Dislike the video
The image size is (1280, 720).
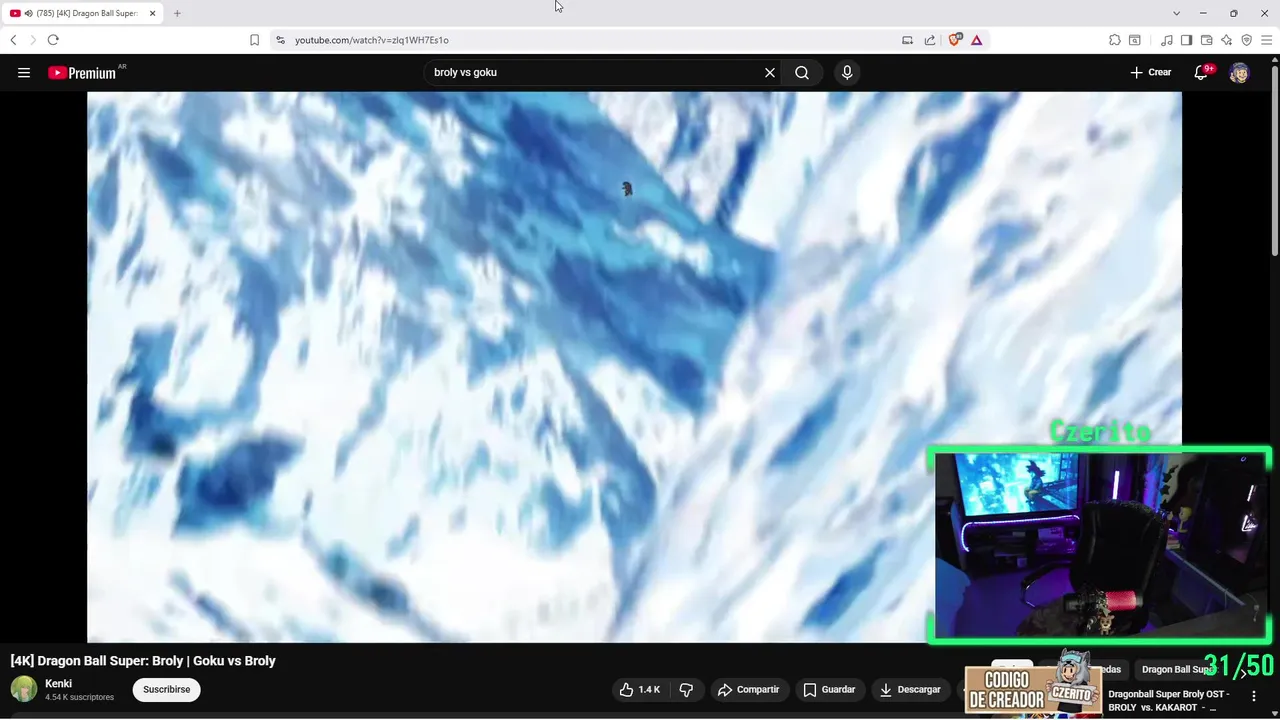686,690
